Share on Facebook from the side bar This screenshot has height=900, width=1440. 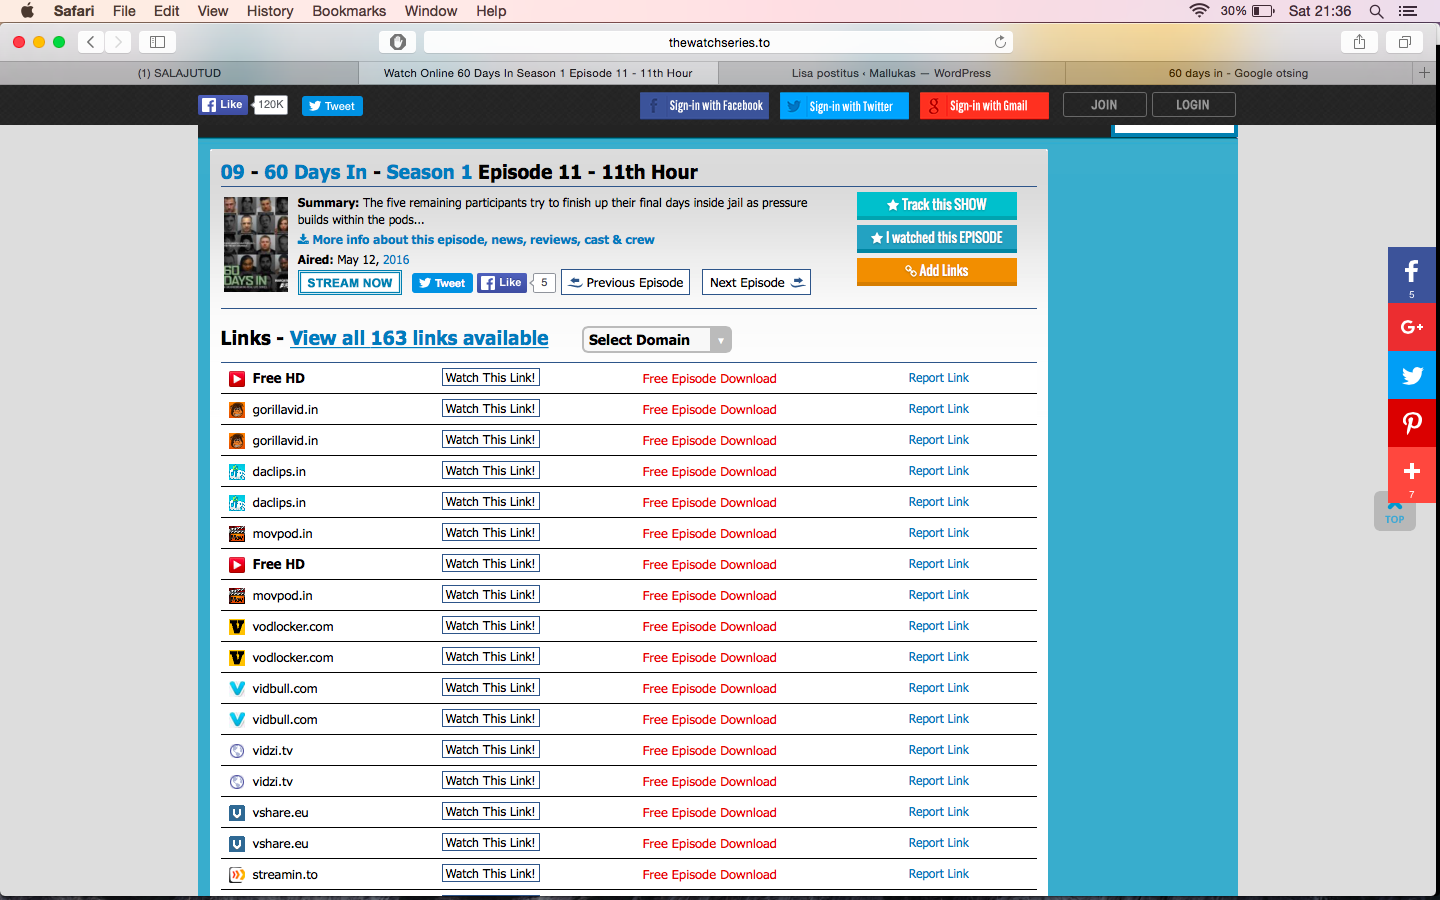click(x=1412, y=275)
